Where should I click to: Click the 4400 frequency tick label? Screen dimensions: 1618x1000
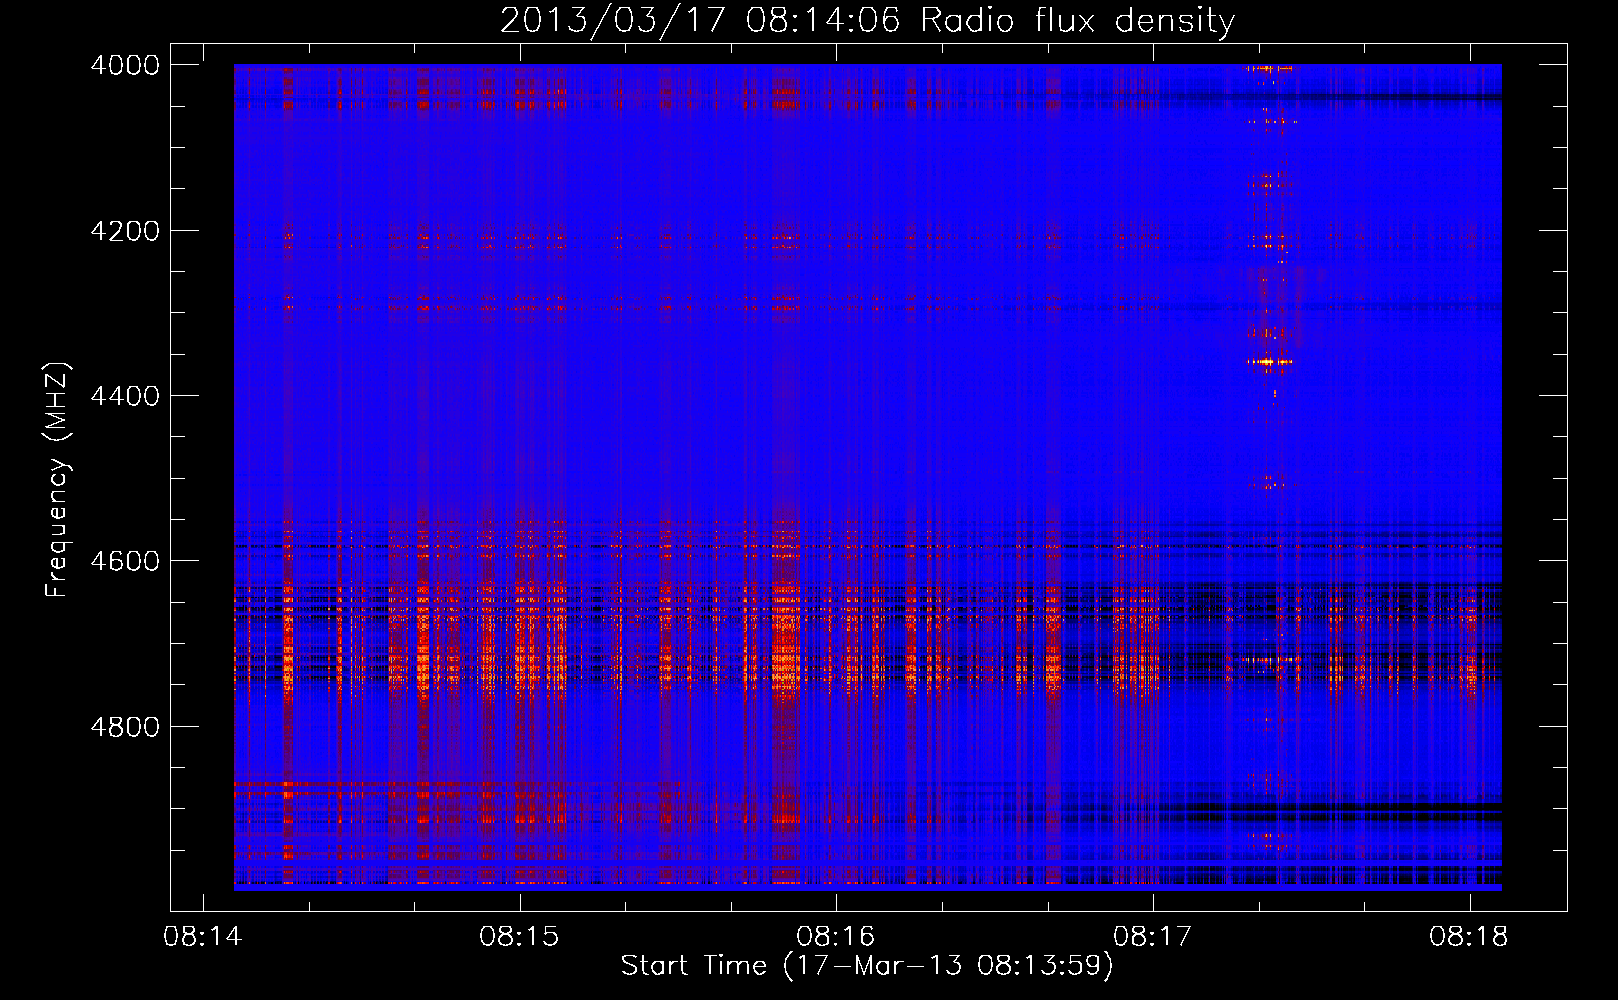125,396
